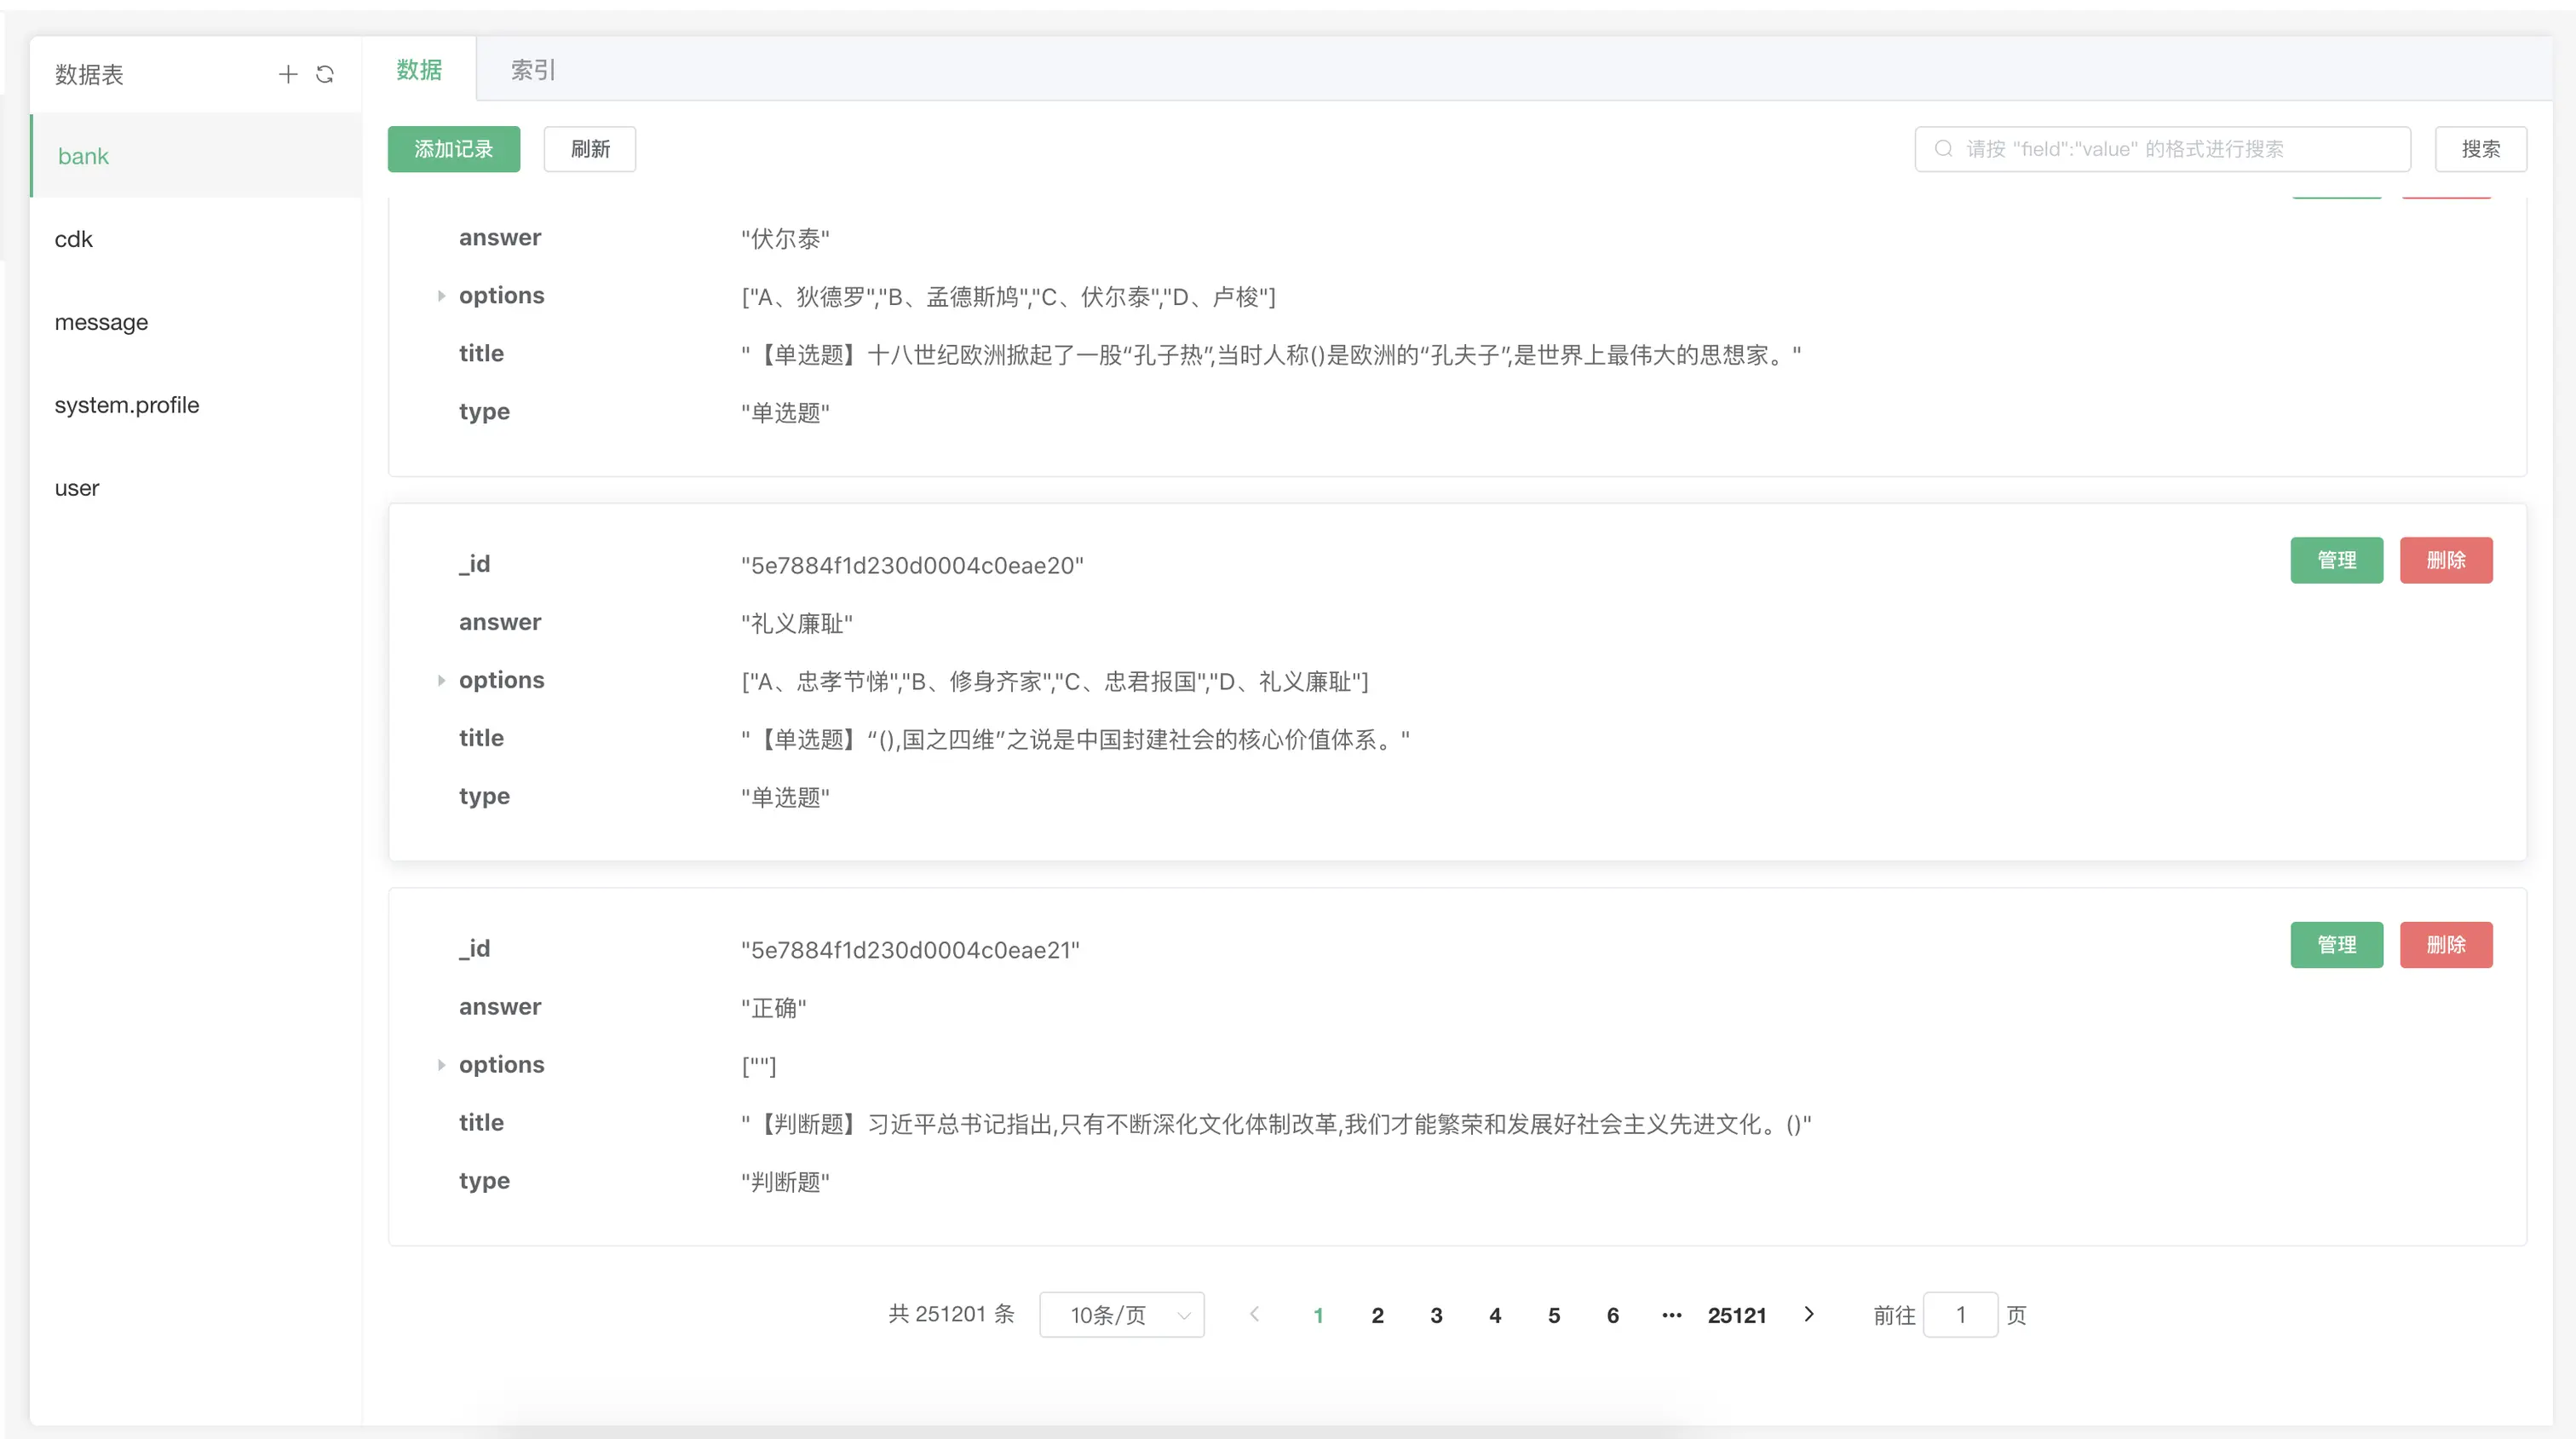Viewport: 2576px width, 1439px height.
Task: Click 管理 on record ending eae20
Action: [2336, 560]
